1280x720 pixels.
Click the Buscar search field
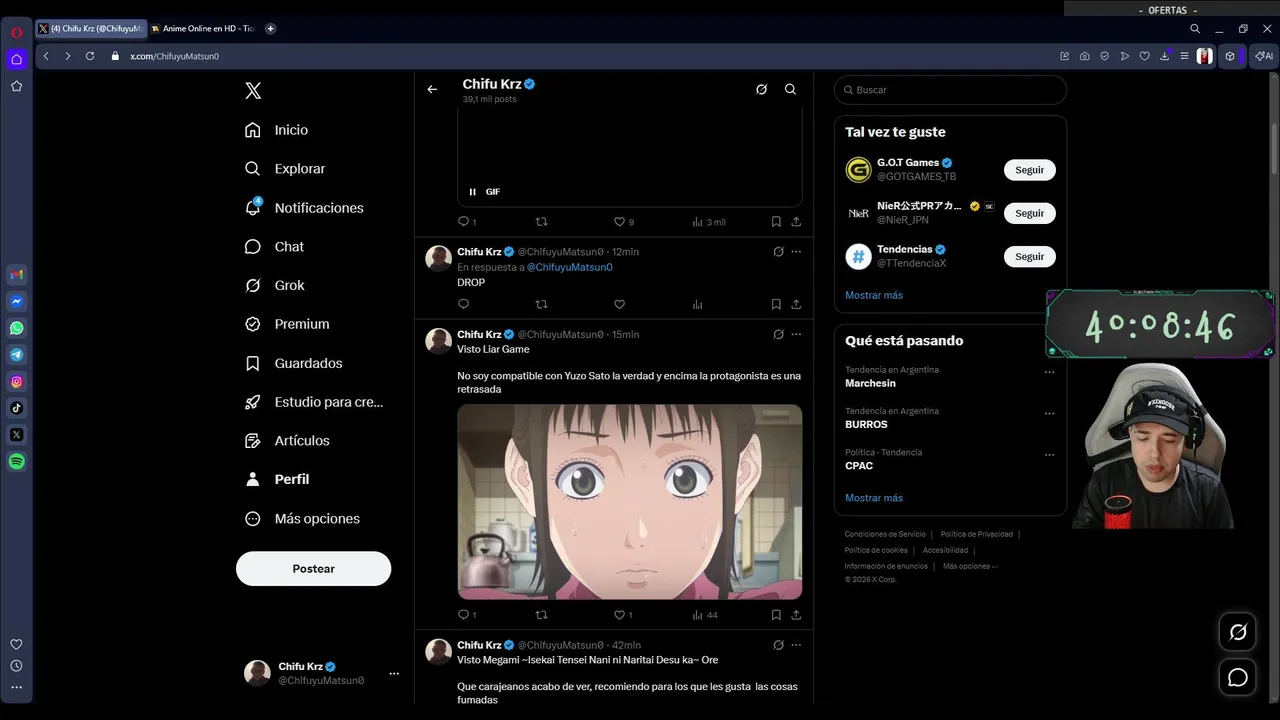coord(950,90)
